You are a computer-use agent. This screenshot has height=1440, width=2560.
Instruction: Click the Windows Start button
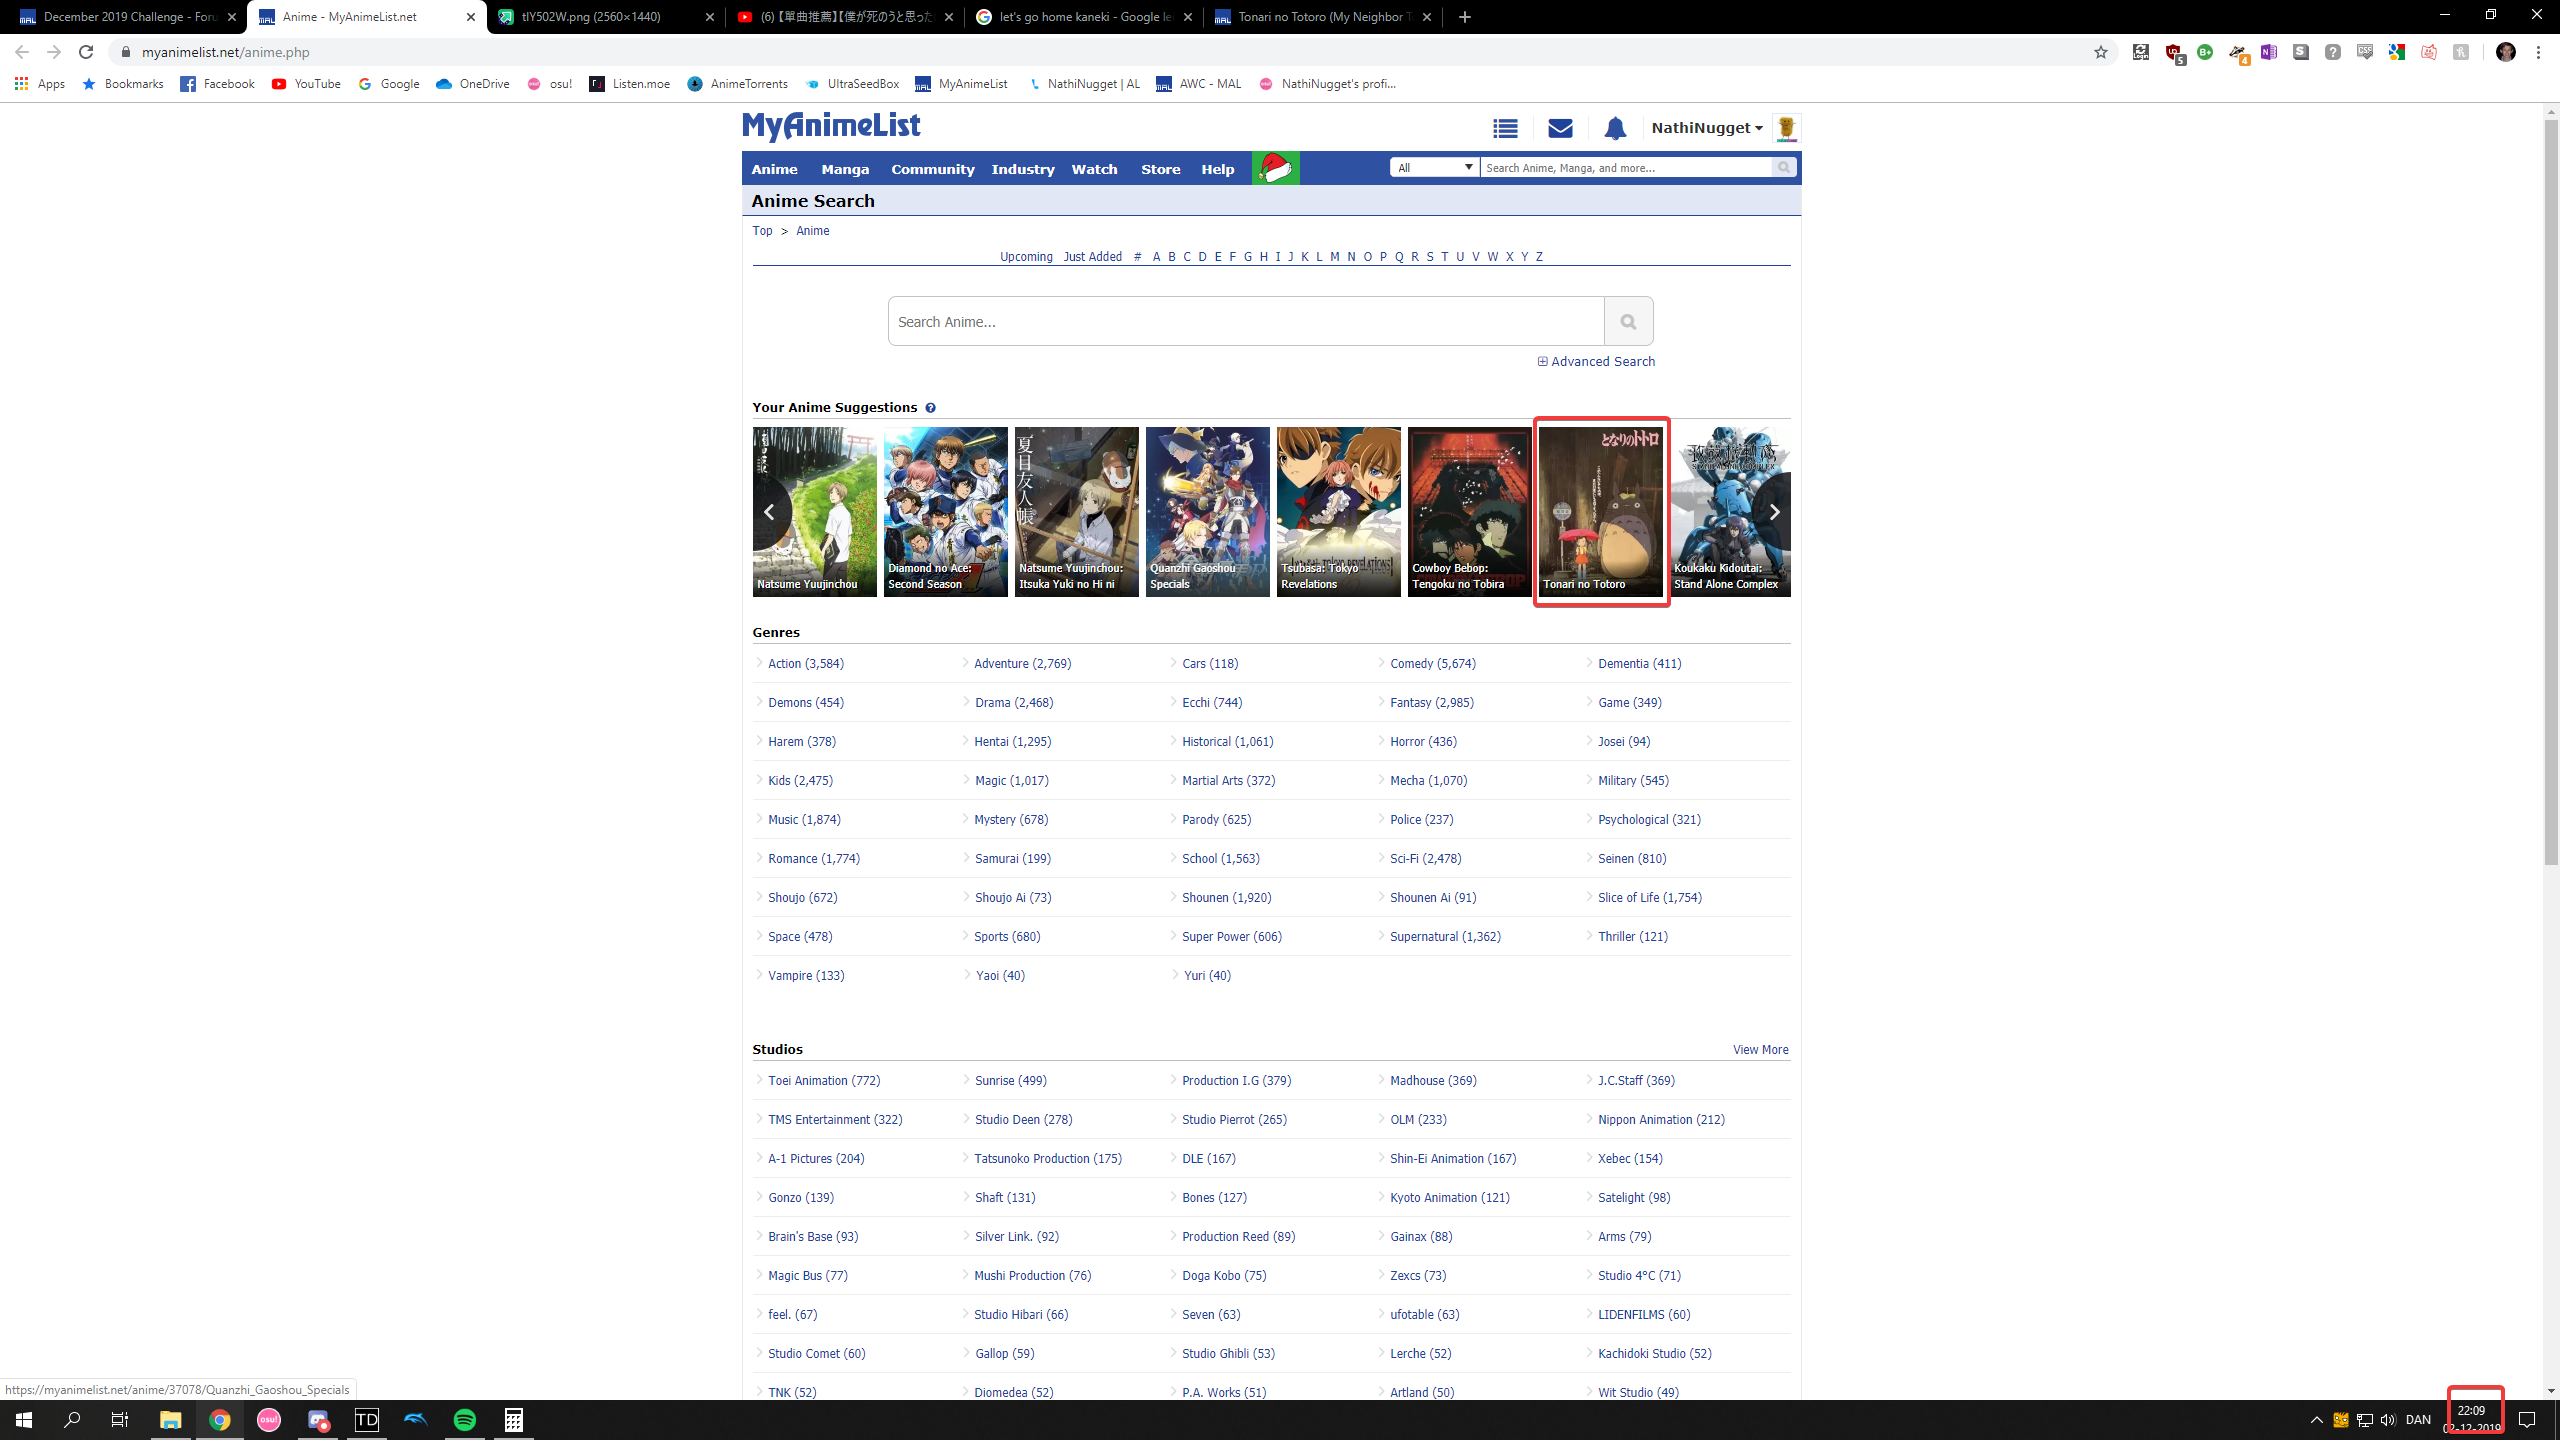coord(24,1420)
